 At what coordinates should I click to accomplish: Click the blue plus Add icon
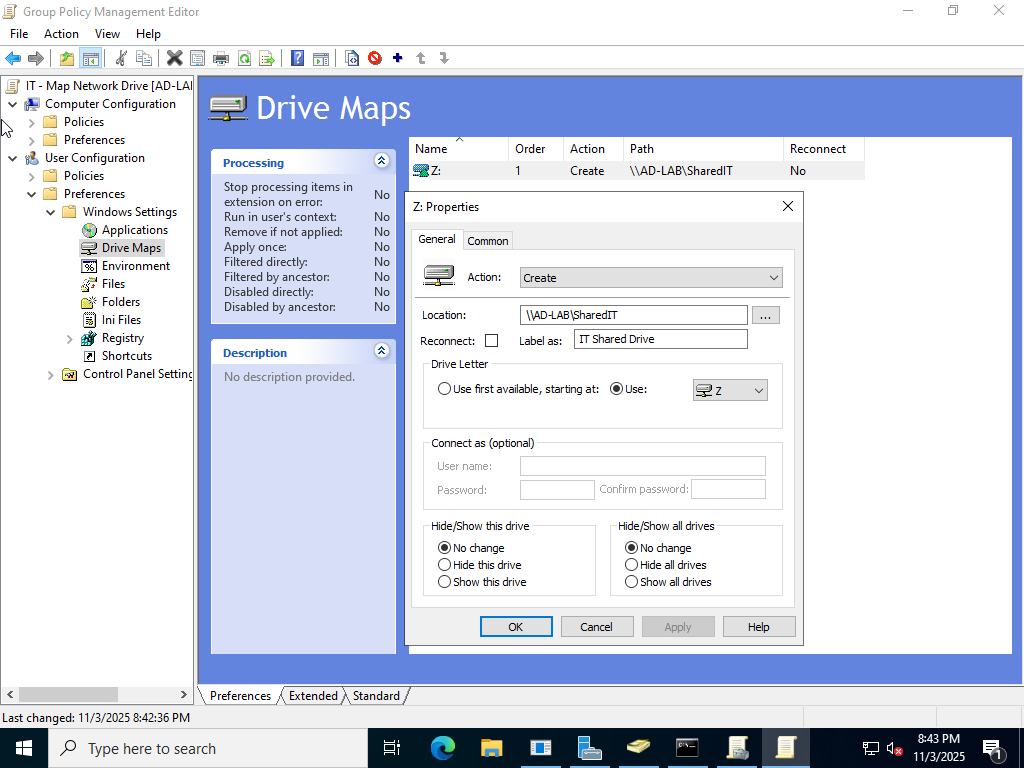(x=397, y=58)
